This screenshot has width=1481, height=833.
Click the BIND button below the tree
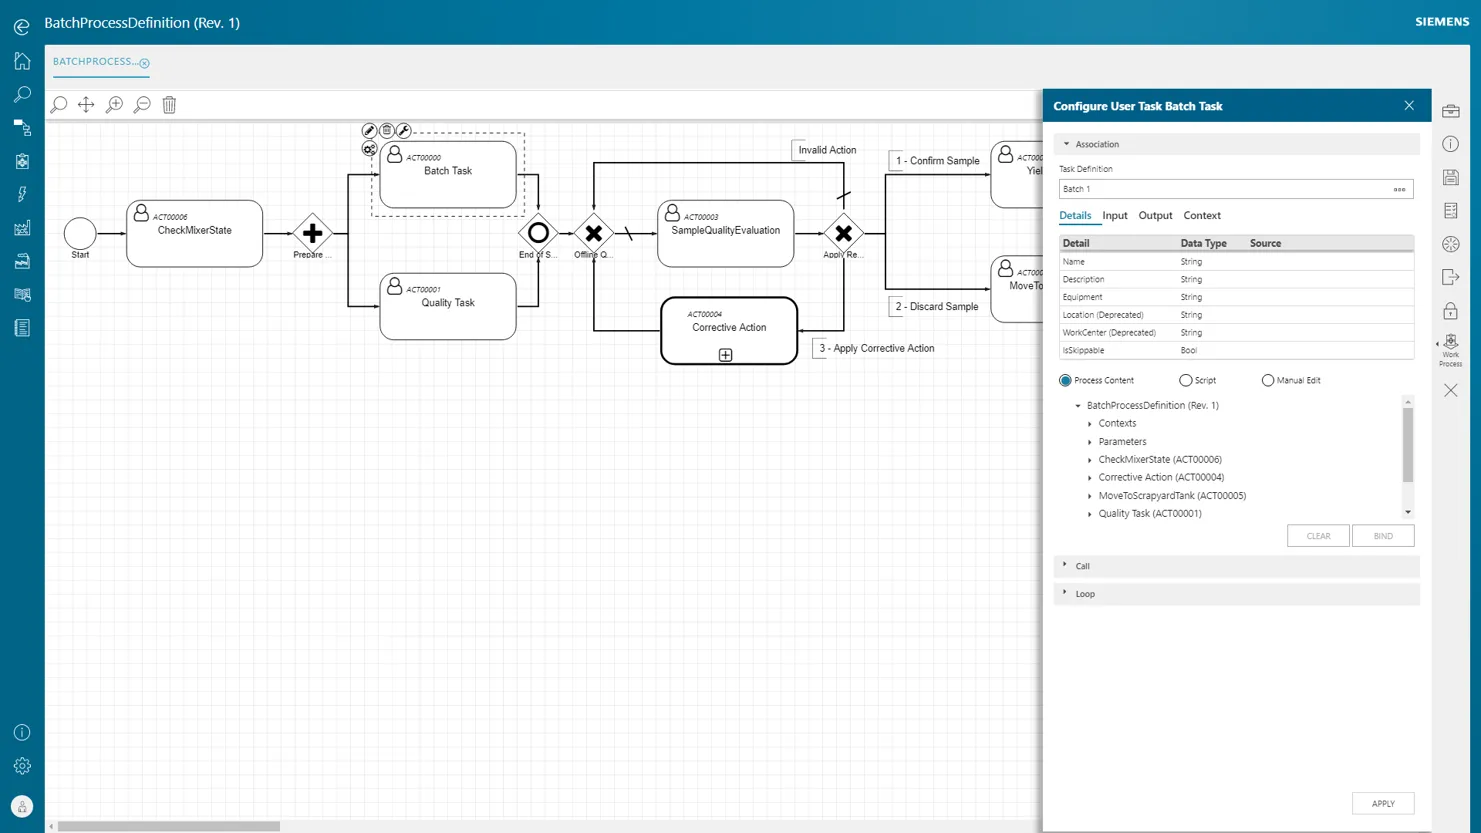(1382, 535)
